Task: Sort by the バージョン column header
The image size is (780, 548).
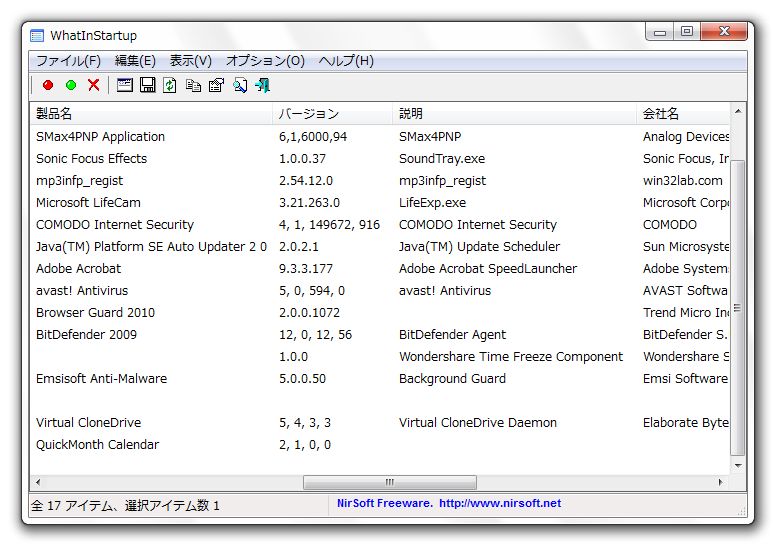Action: 332,114
